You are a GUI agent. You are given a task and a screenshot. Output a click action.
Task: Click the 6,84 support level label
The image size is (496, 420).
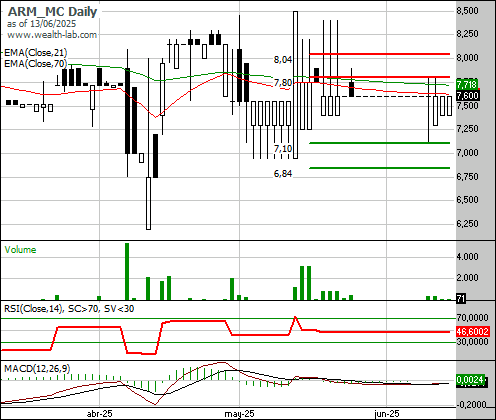click(x=283, y=174)
